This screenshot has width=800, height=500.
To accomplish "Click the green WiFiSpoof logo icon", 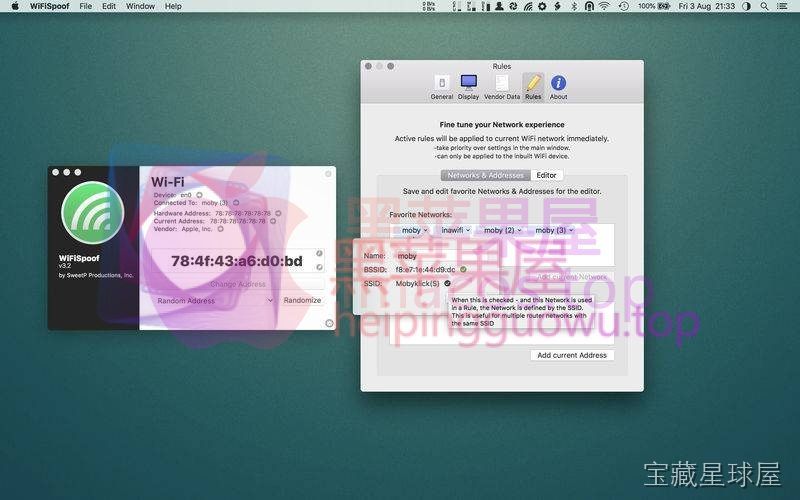I will tap(92, 213).
